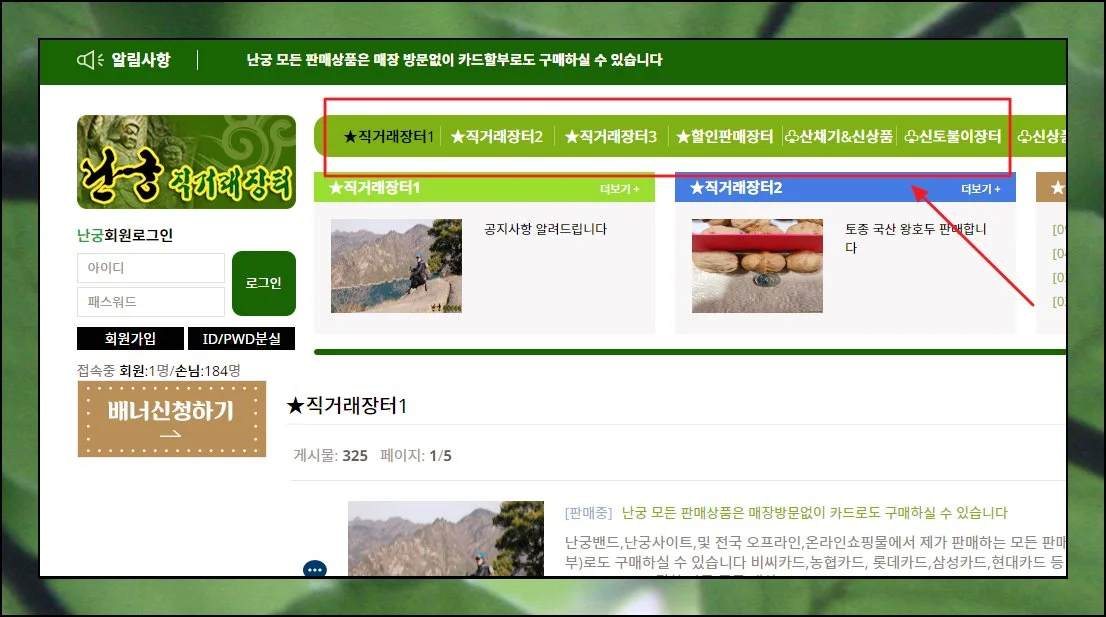Click the 패스워드 input field
Viewport: 1106px width, 617px height.
coord(150,302)
